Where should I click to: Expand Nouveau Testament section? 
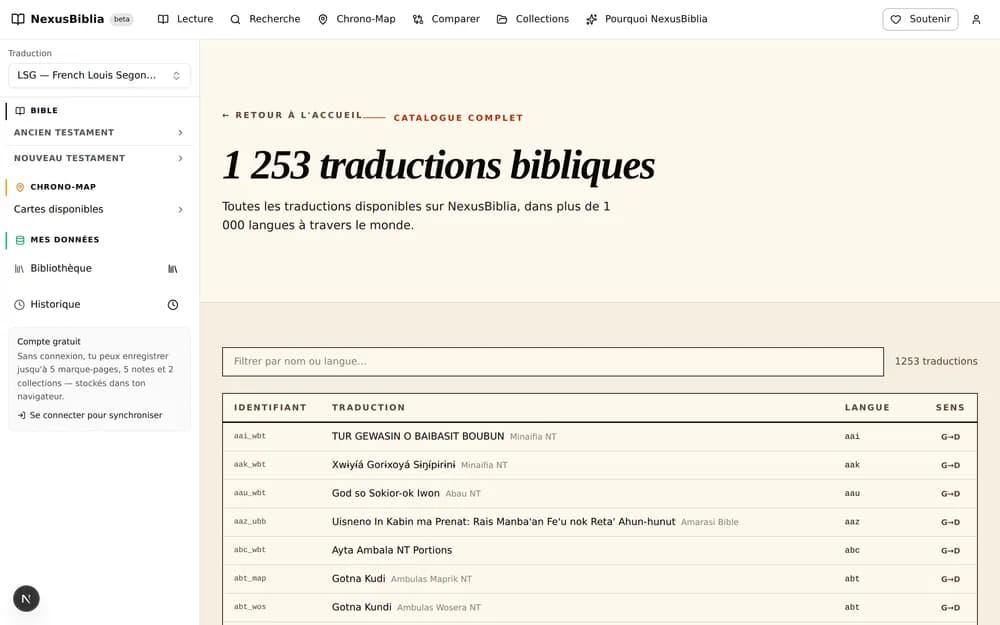99,158
